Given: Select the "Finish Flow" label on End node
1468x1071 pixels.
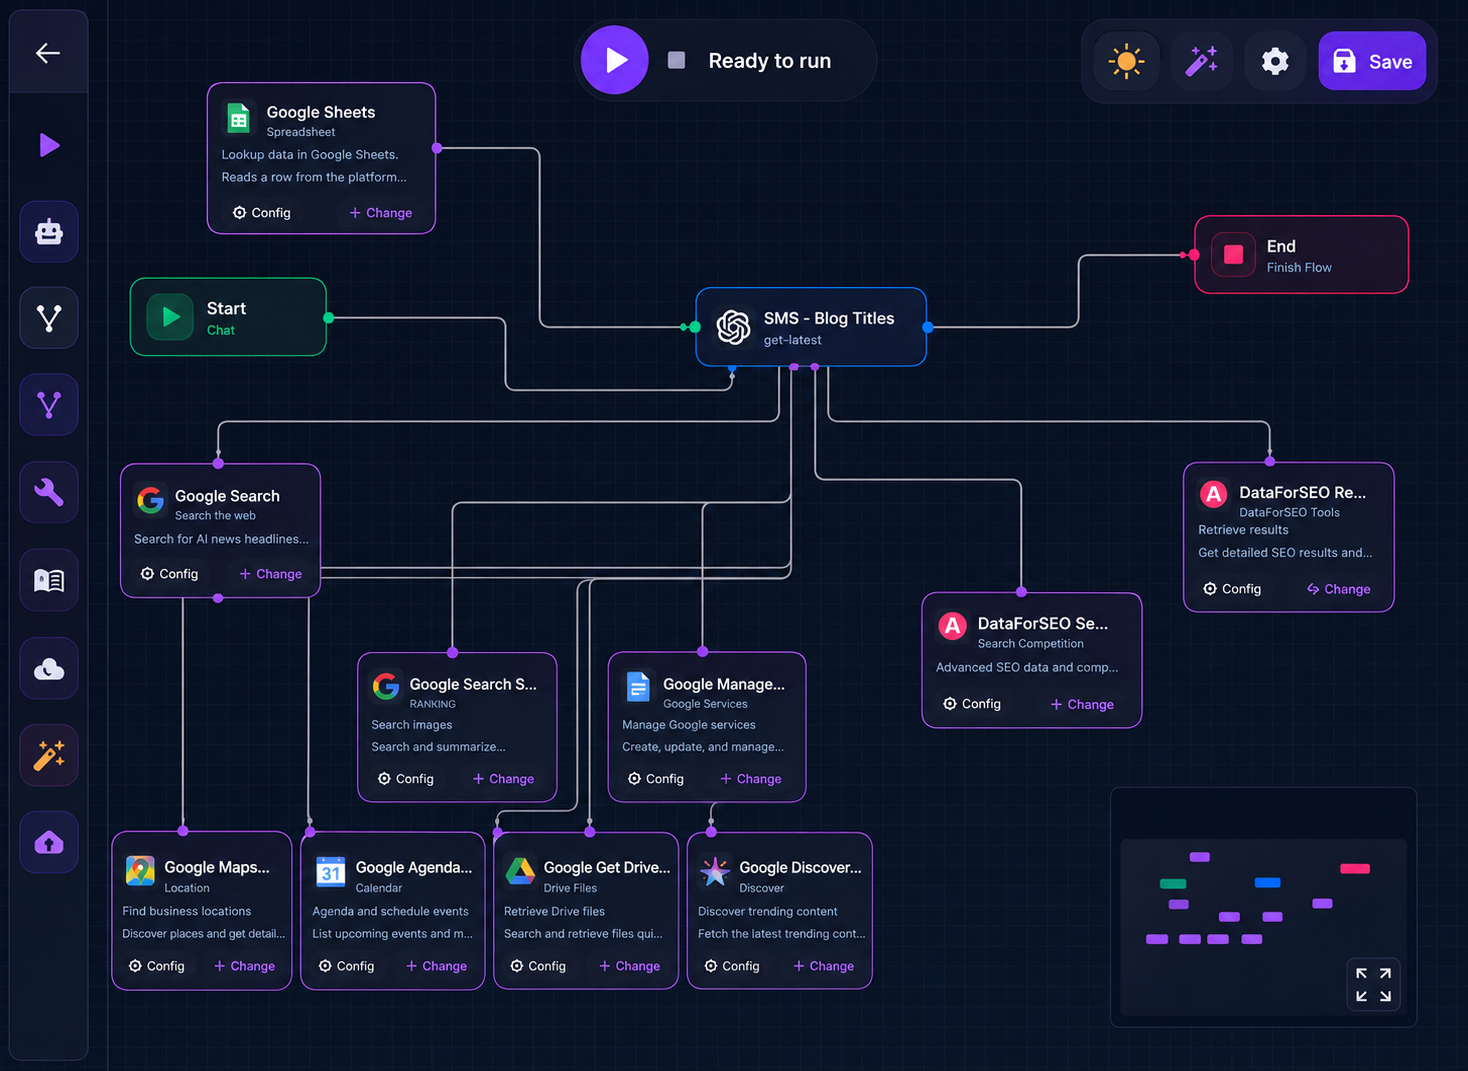Looking at the screenshot, I should [1299, 268].
